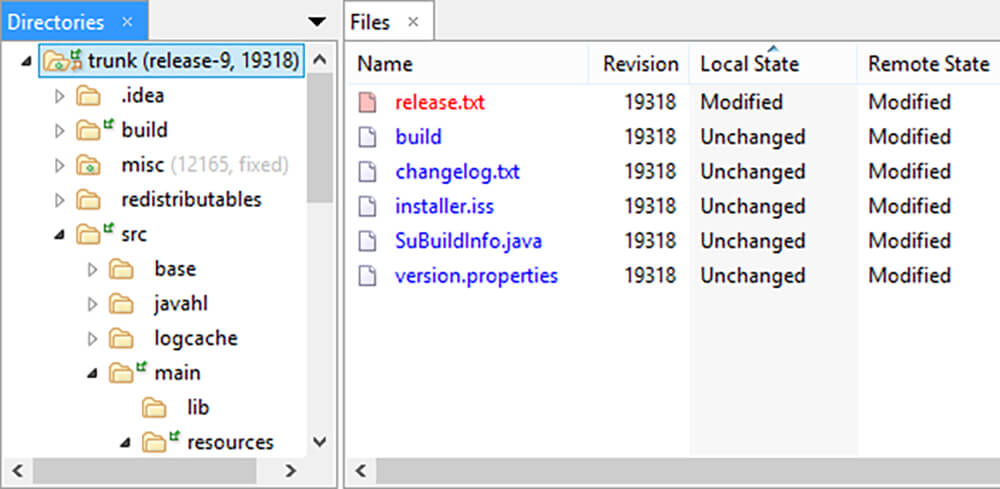Click the redistributables folder icon

coord(88,200)
